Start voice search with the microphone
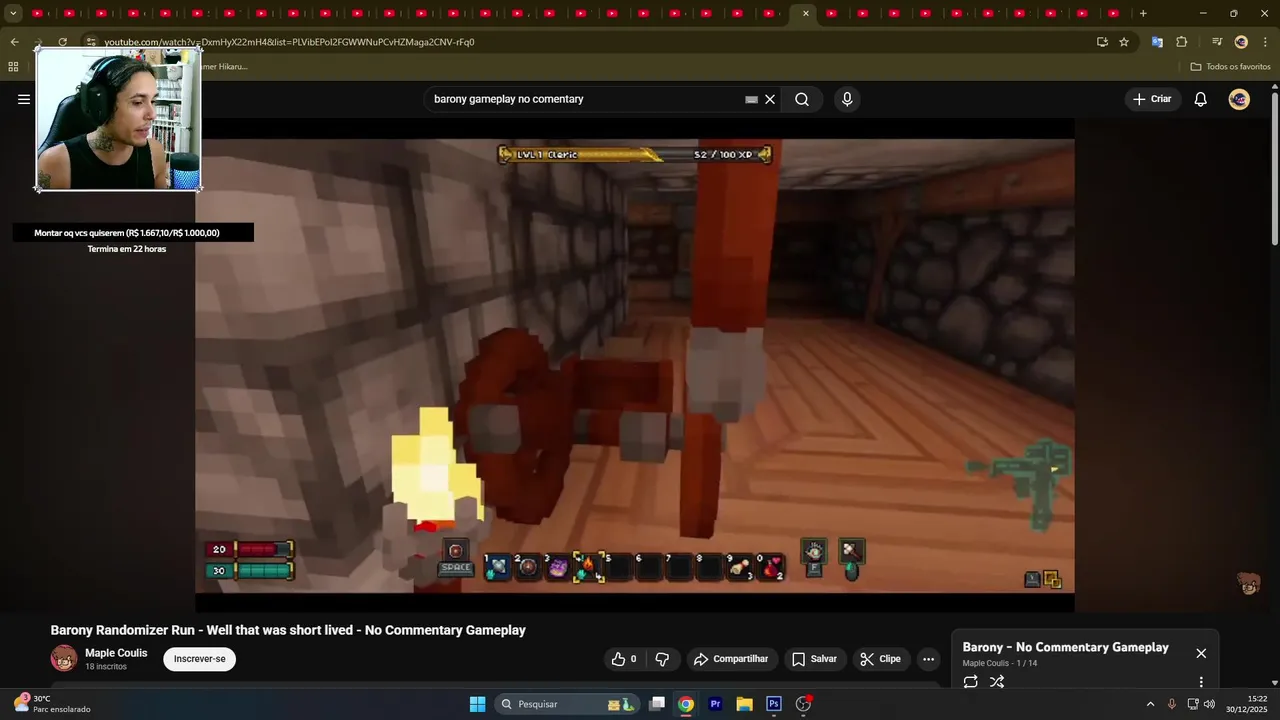Viewport: 1280px width, 720px height. point(847,99)
